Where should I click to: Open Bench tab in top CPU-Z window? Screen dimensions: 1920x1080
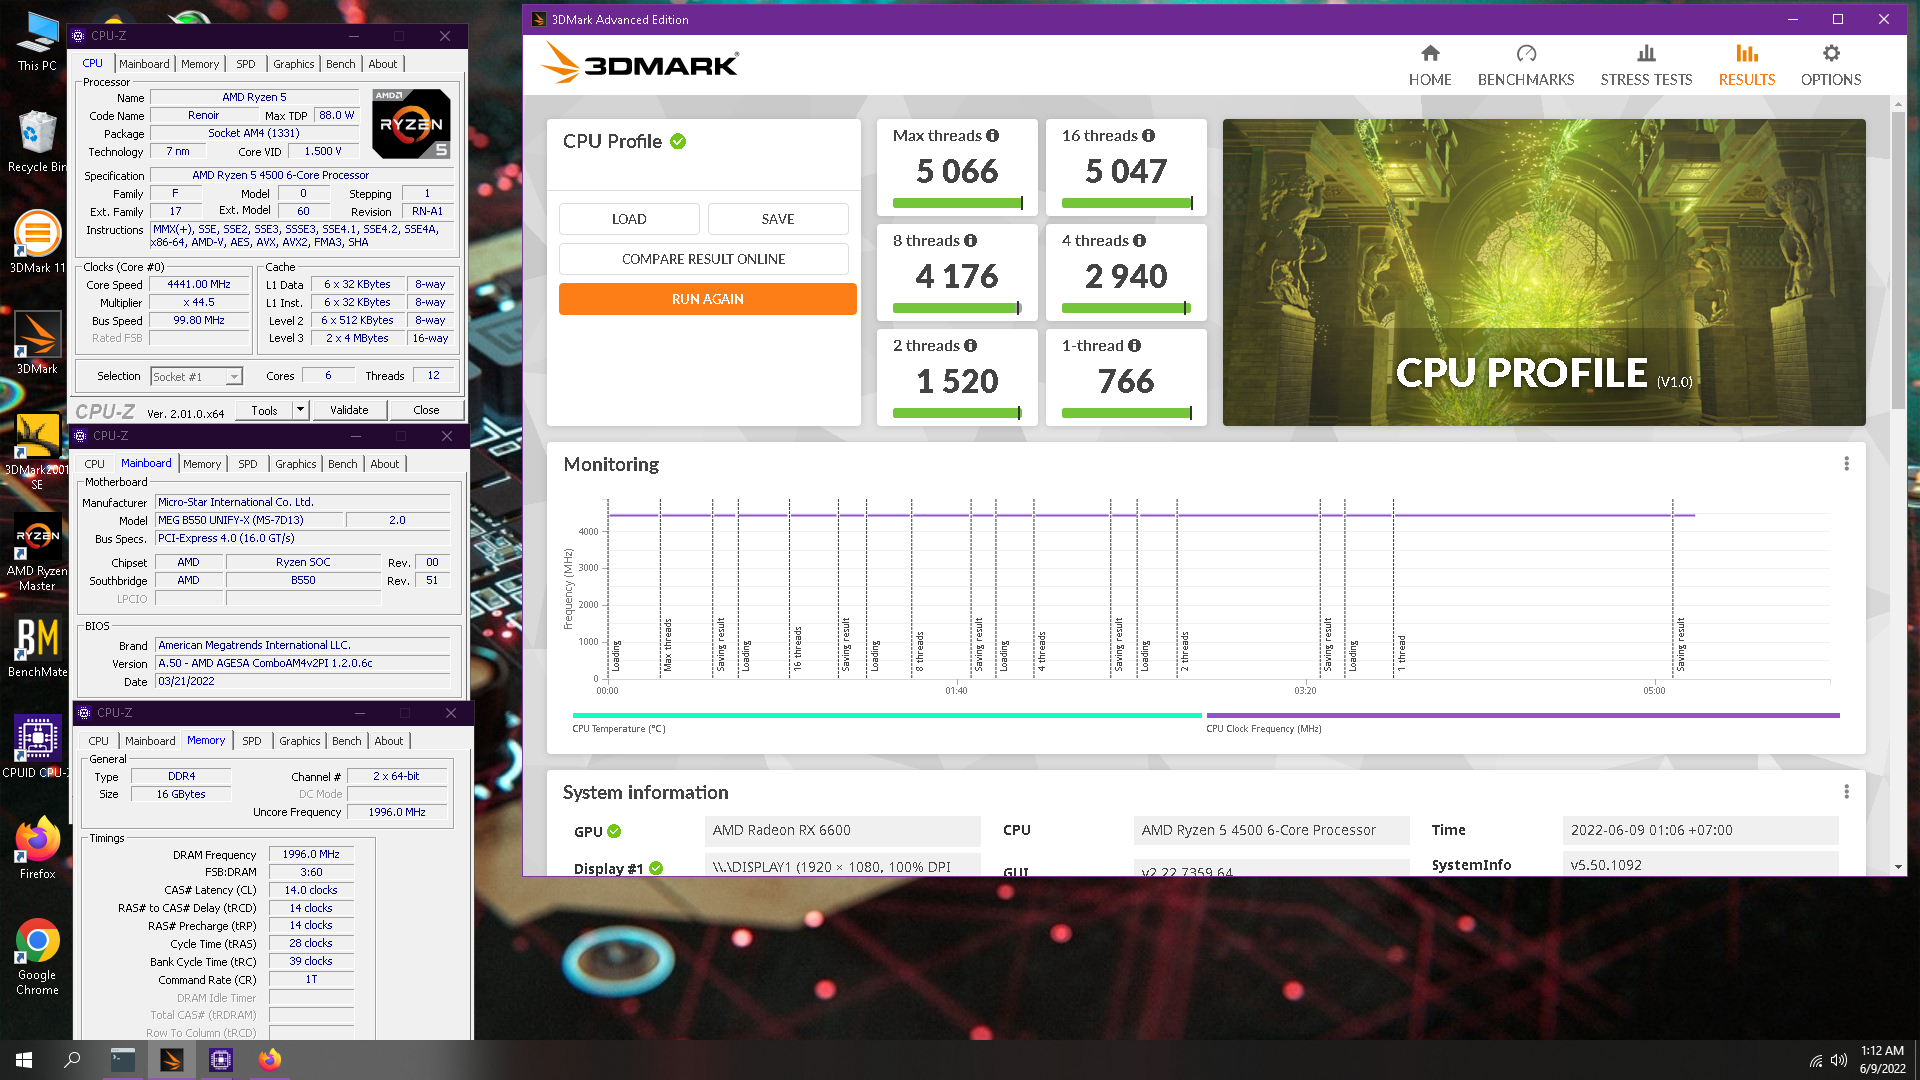point(341,64)
